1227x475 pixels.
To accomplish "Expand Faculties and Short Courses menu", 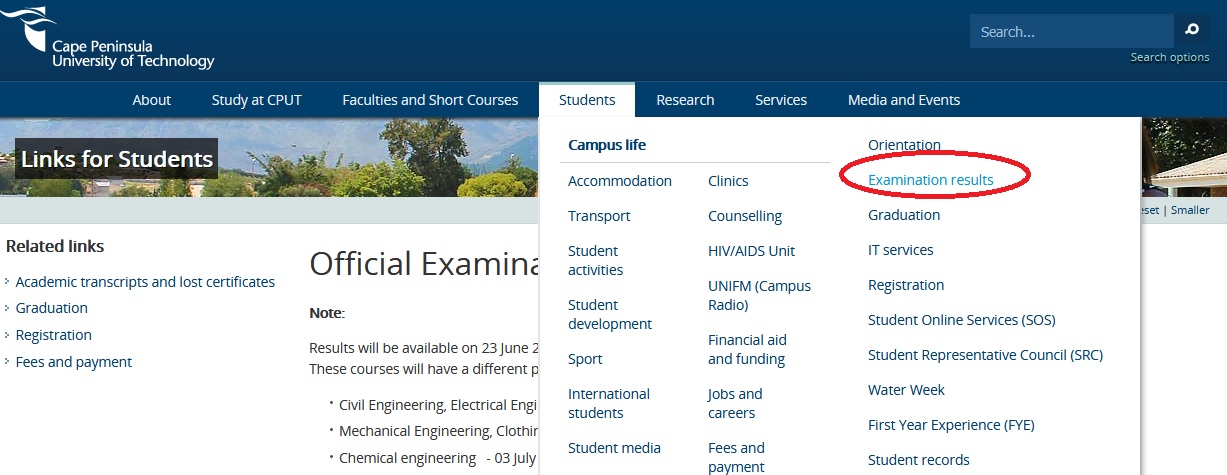I will coord(430,100).
